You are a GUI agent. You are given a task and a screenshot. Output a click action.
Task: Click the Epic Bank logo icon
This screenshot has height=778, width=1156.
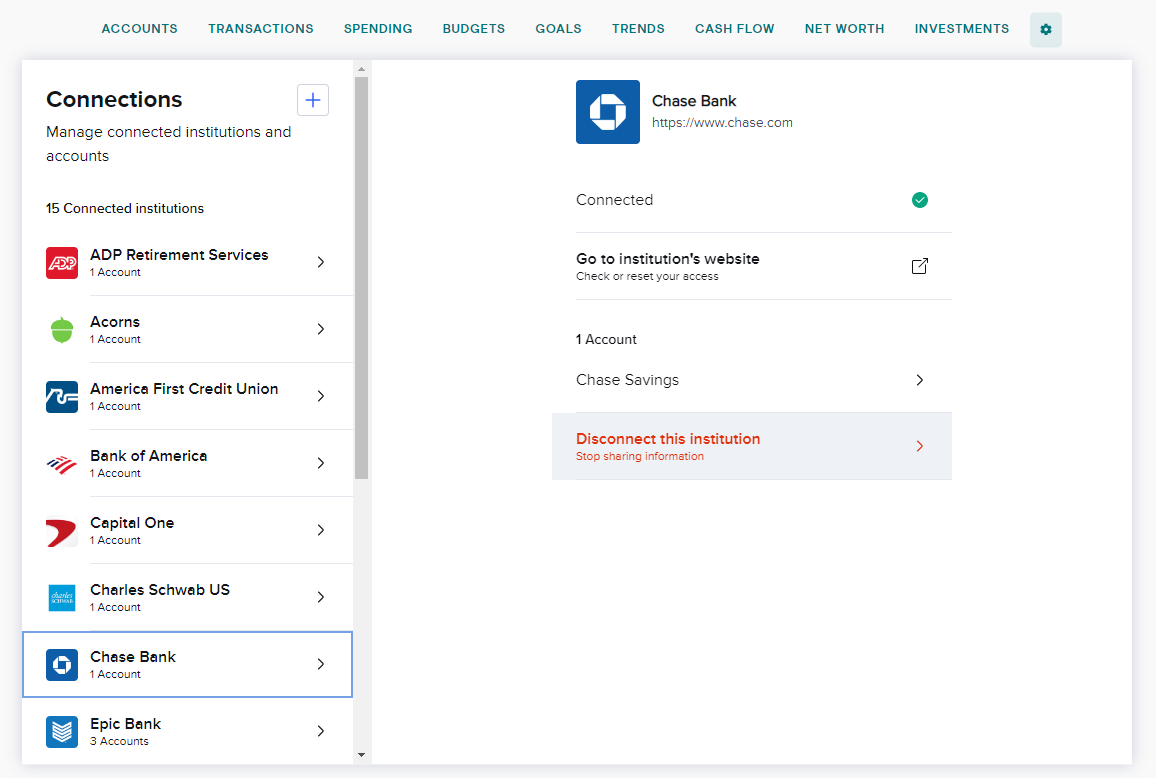coord(62,732)
